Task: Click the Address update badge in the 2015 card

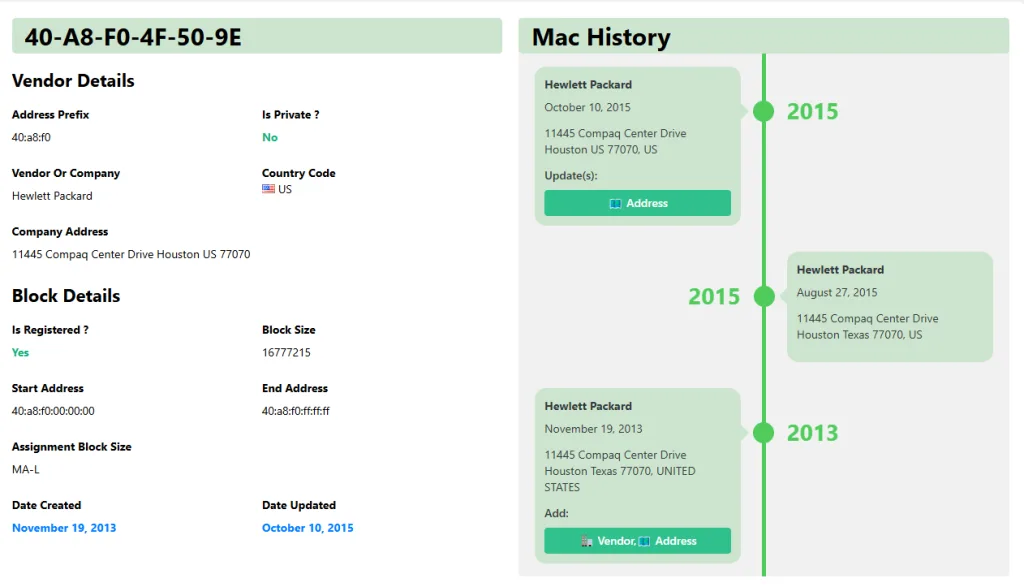Action: (638, 203)
